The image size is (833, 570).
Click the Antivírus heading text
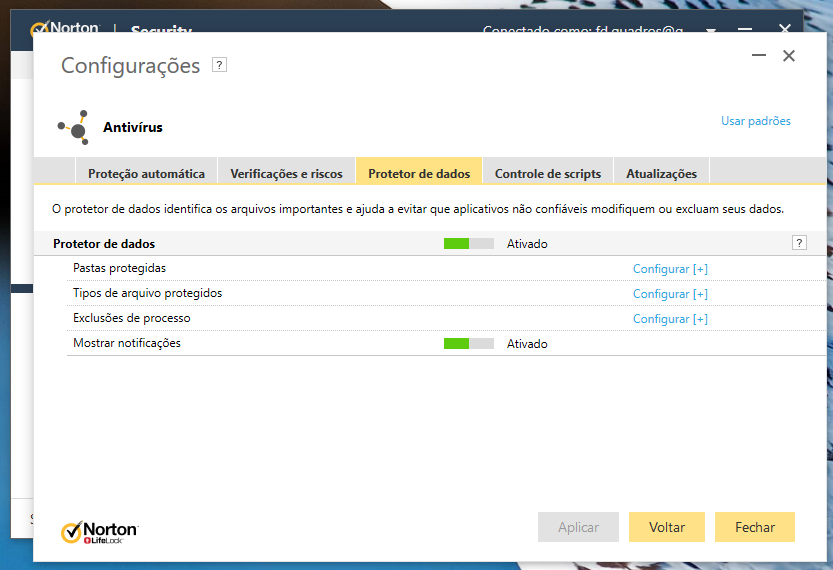tap(133, 127)
